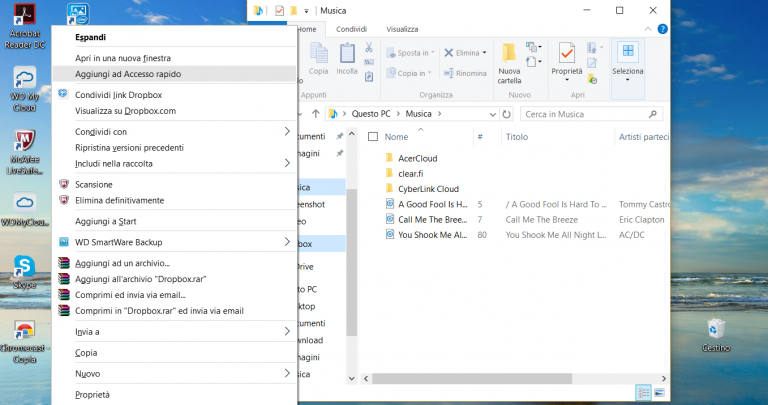Click the Rinomina button
The width and height of the screenshot is (768, 405).
[465, 73]
